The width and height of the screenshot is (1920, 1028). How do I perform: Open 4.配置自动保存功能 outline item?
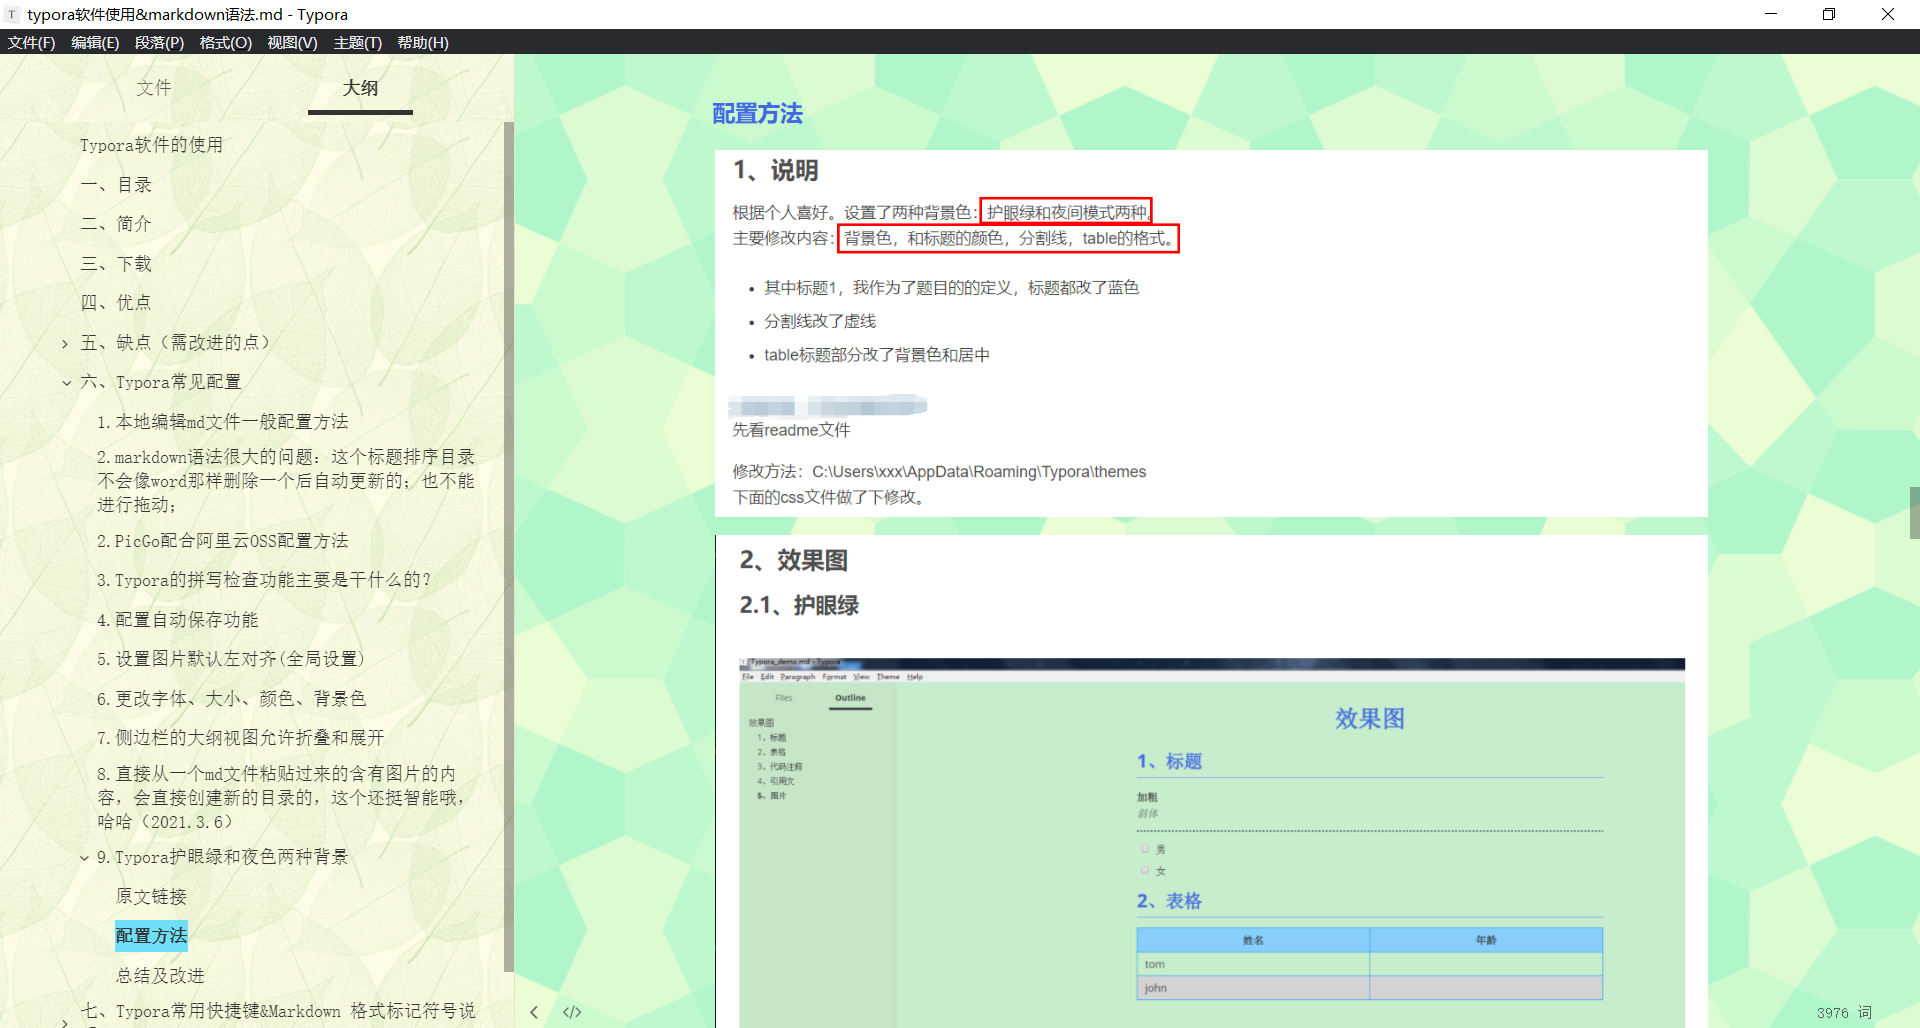point(178,620)
